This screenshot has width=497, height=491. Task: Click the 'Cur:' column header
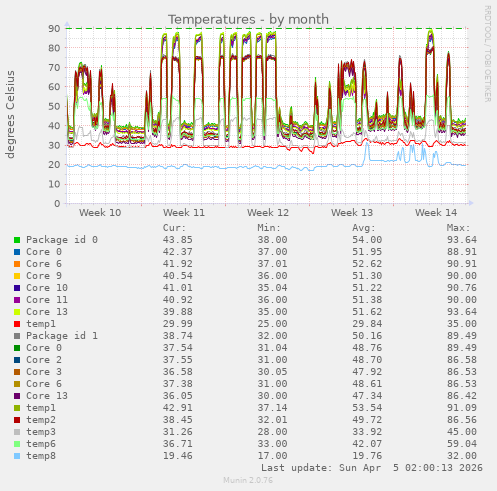174,228
